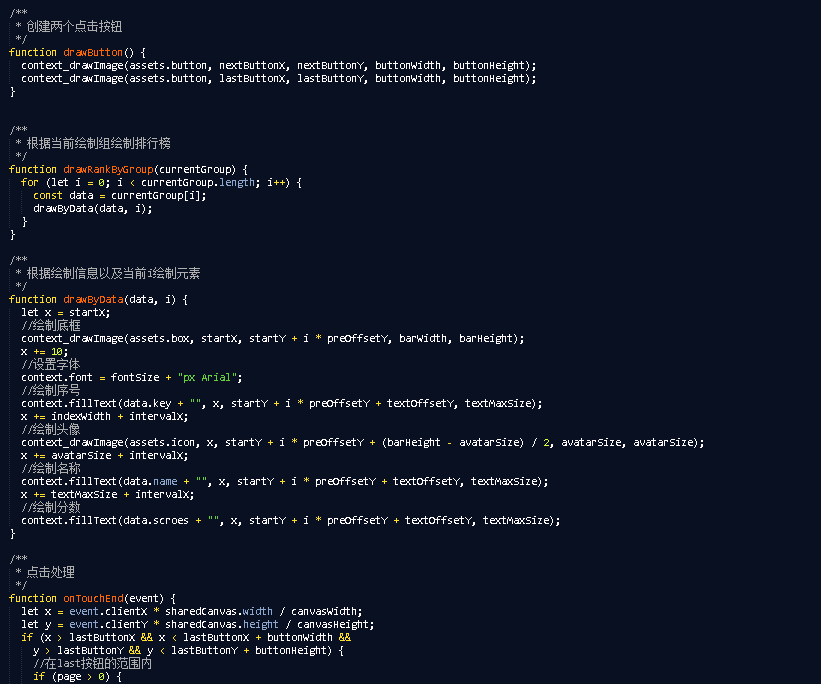Screen dimensions: 821x684
Task: Click buttonHeight in the nextButton drawImage line
Action: click(x=489, y=65)
